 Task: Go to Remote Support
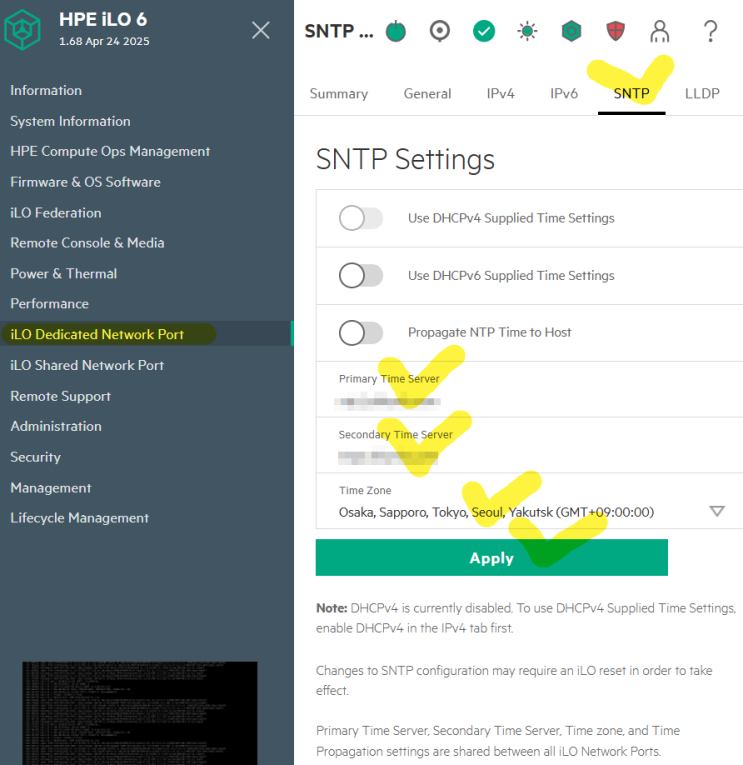click(60, 396)
